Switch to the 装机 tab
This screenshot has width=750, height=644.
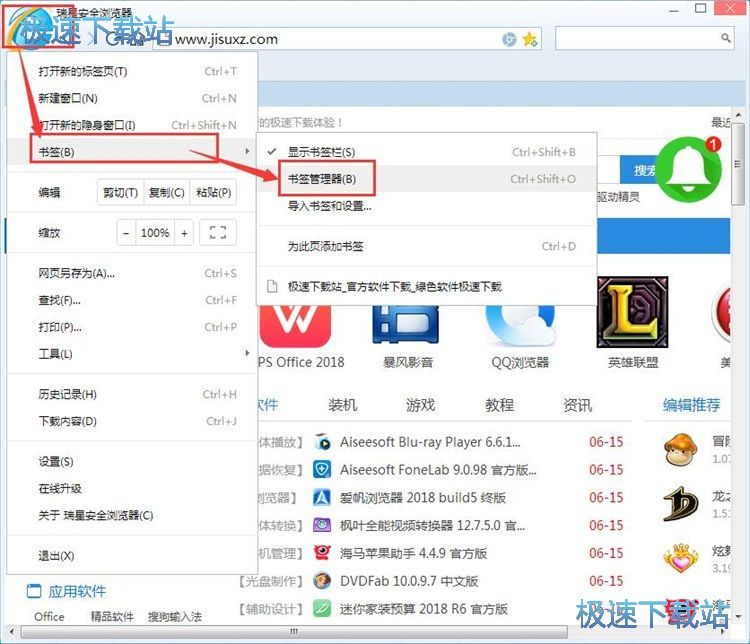[x=342, y=405]
